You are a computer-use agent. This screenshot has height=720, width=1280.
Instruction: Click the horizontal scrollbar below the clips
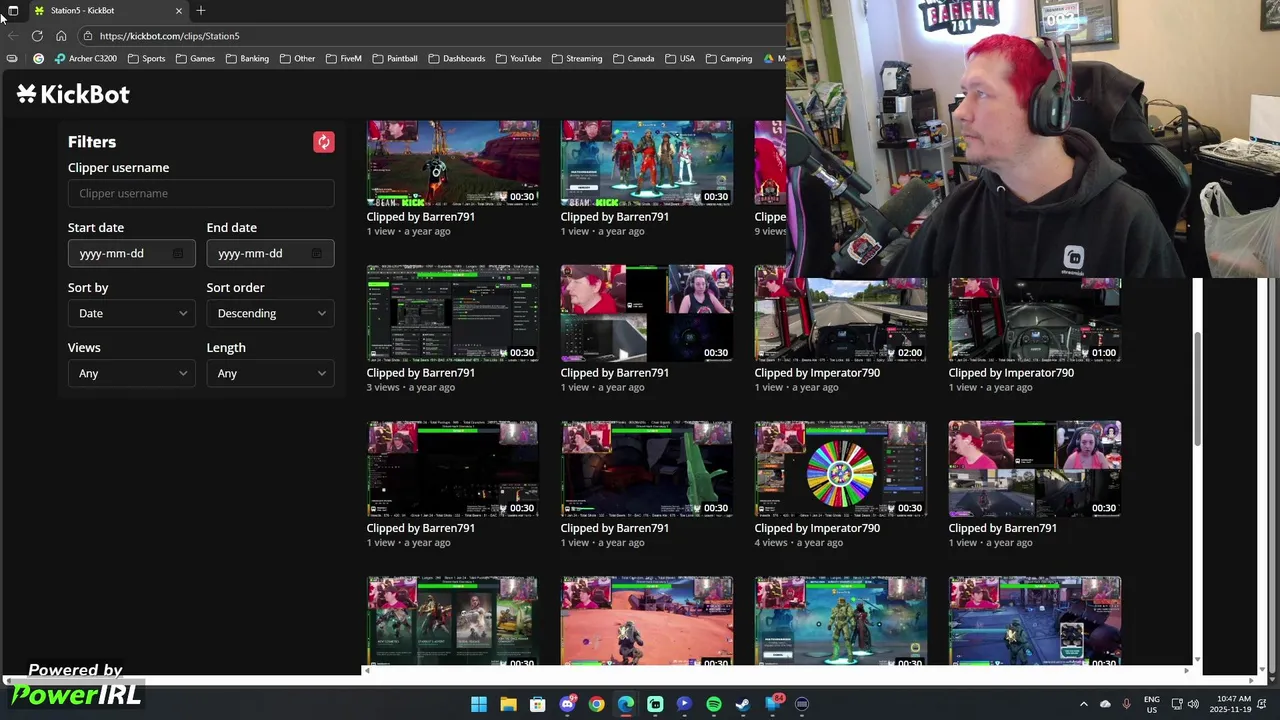click(776, 670)
